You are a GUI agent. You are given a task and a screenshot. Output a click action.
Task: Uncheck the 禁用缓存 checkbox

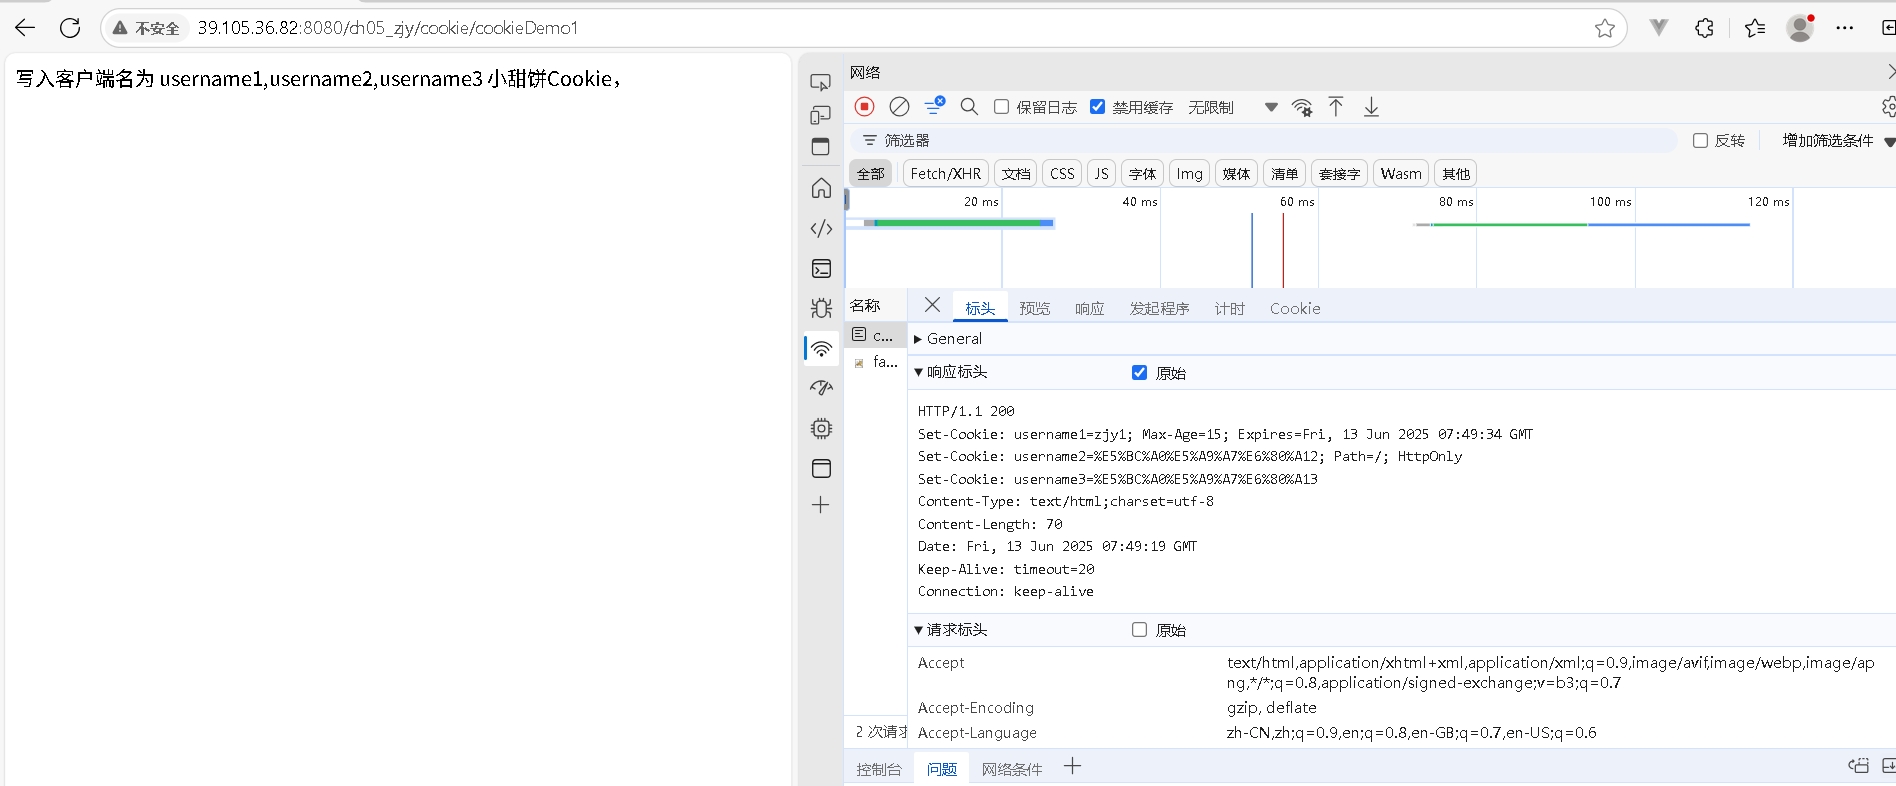pyautogui.click(x=1097, y=107)
